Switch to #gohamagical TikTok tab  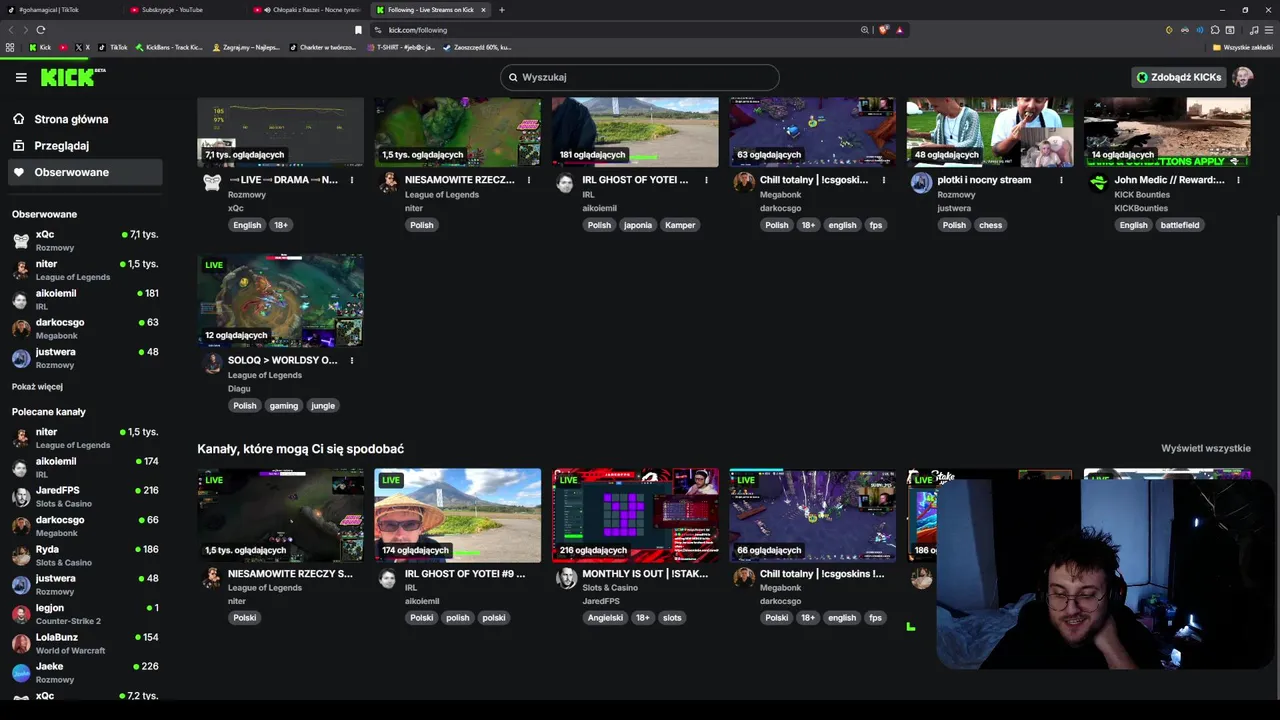coord(60,10)
